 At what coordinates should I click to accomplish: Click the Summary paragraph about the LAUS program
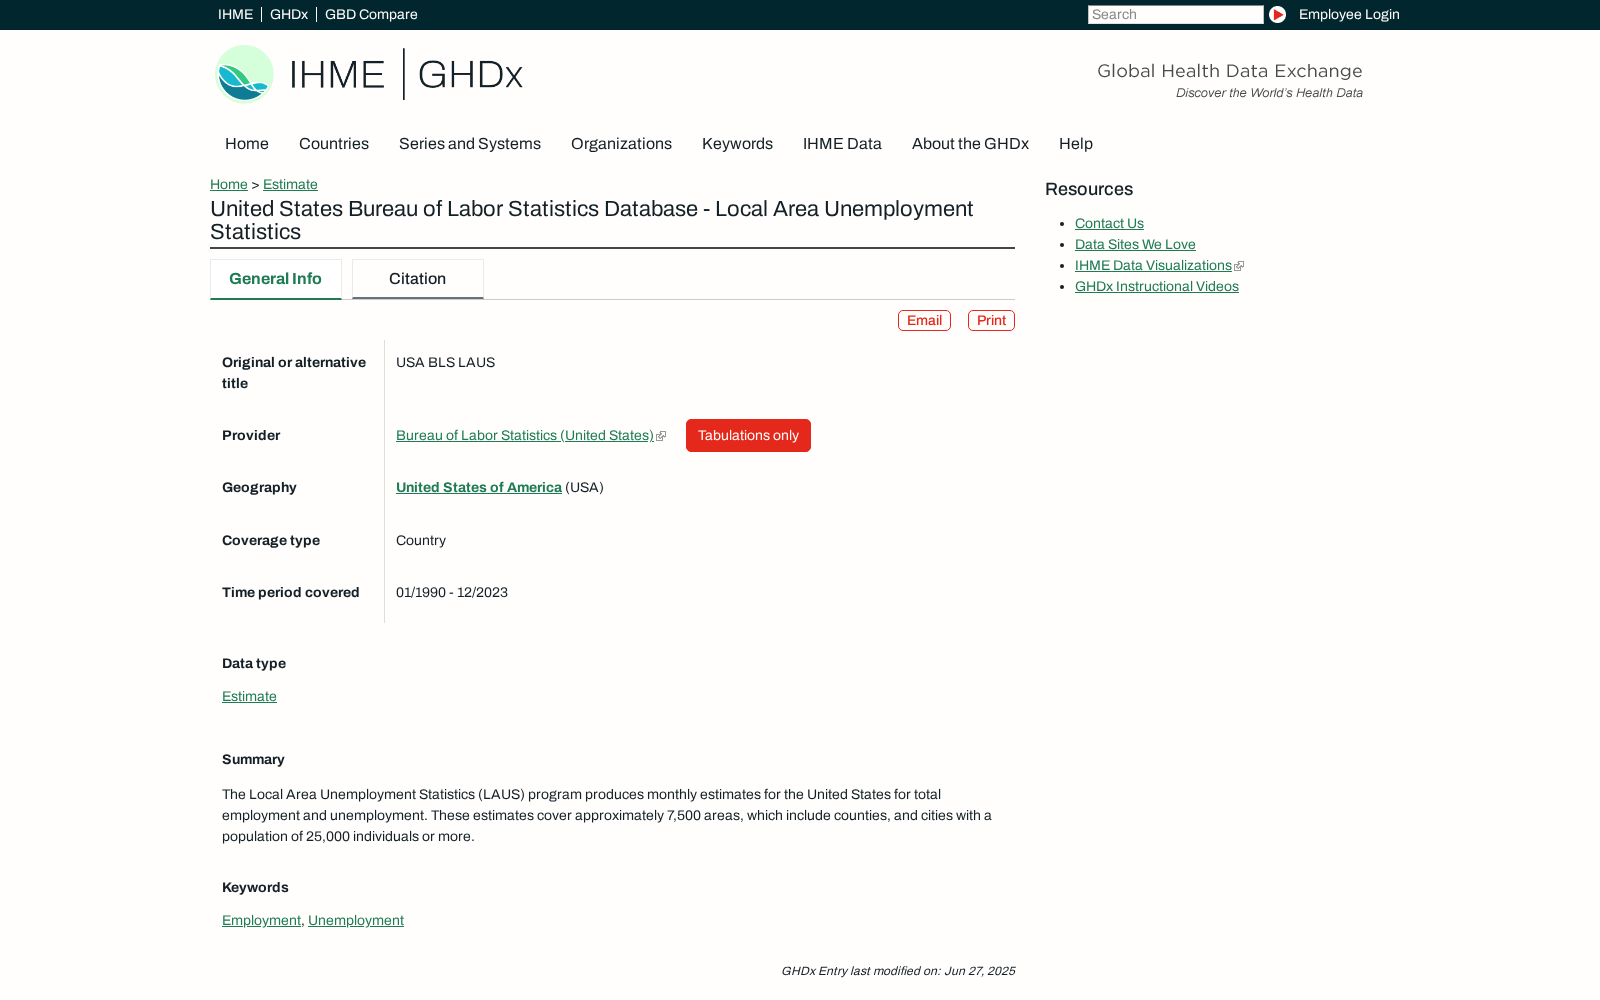(x=607, y=815)
